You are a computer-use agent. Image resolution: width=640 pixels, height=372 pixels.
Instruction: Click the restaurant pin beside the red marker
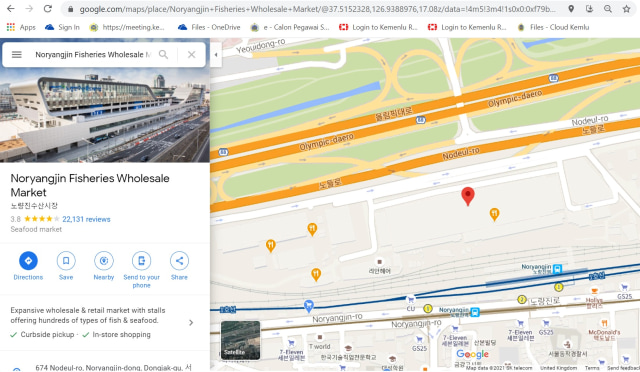(494, 214)
